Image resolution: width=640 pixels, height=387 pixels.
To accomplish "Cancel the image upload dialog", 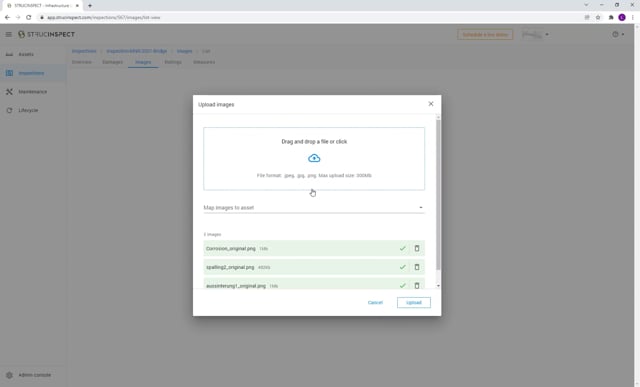I will click(x=375, y=302).
